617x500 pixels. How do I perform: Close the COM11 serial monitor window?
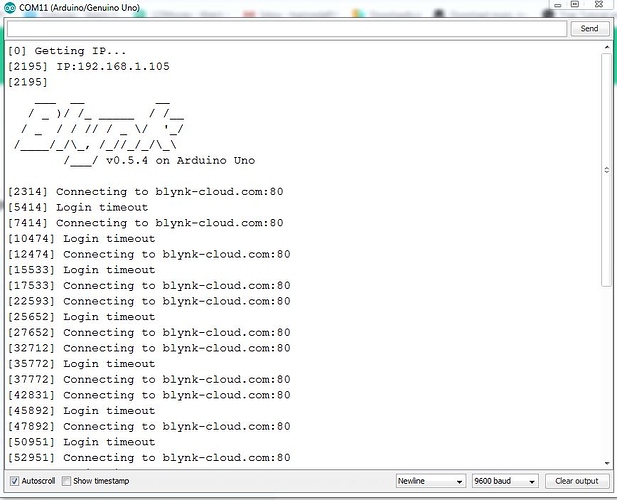click(599, 4)
